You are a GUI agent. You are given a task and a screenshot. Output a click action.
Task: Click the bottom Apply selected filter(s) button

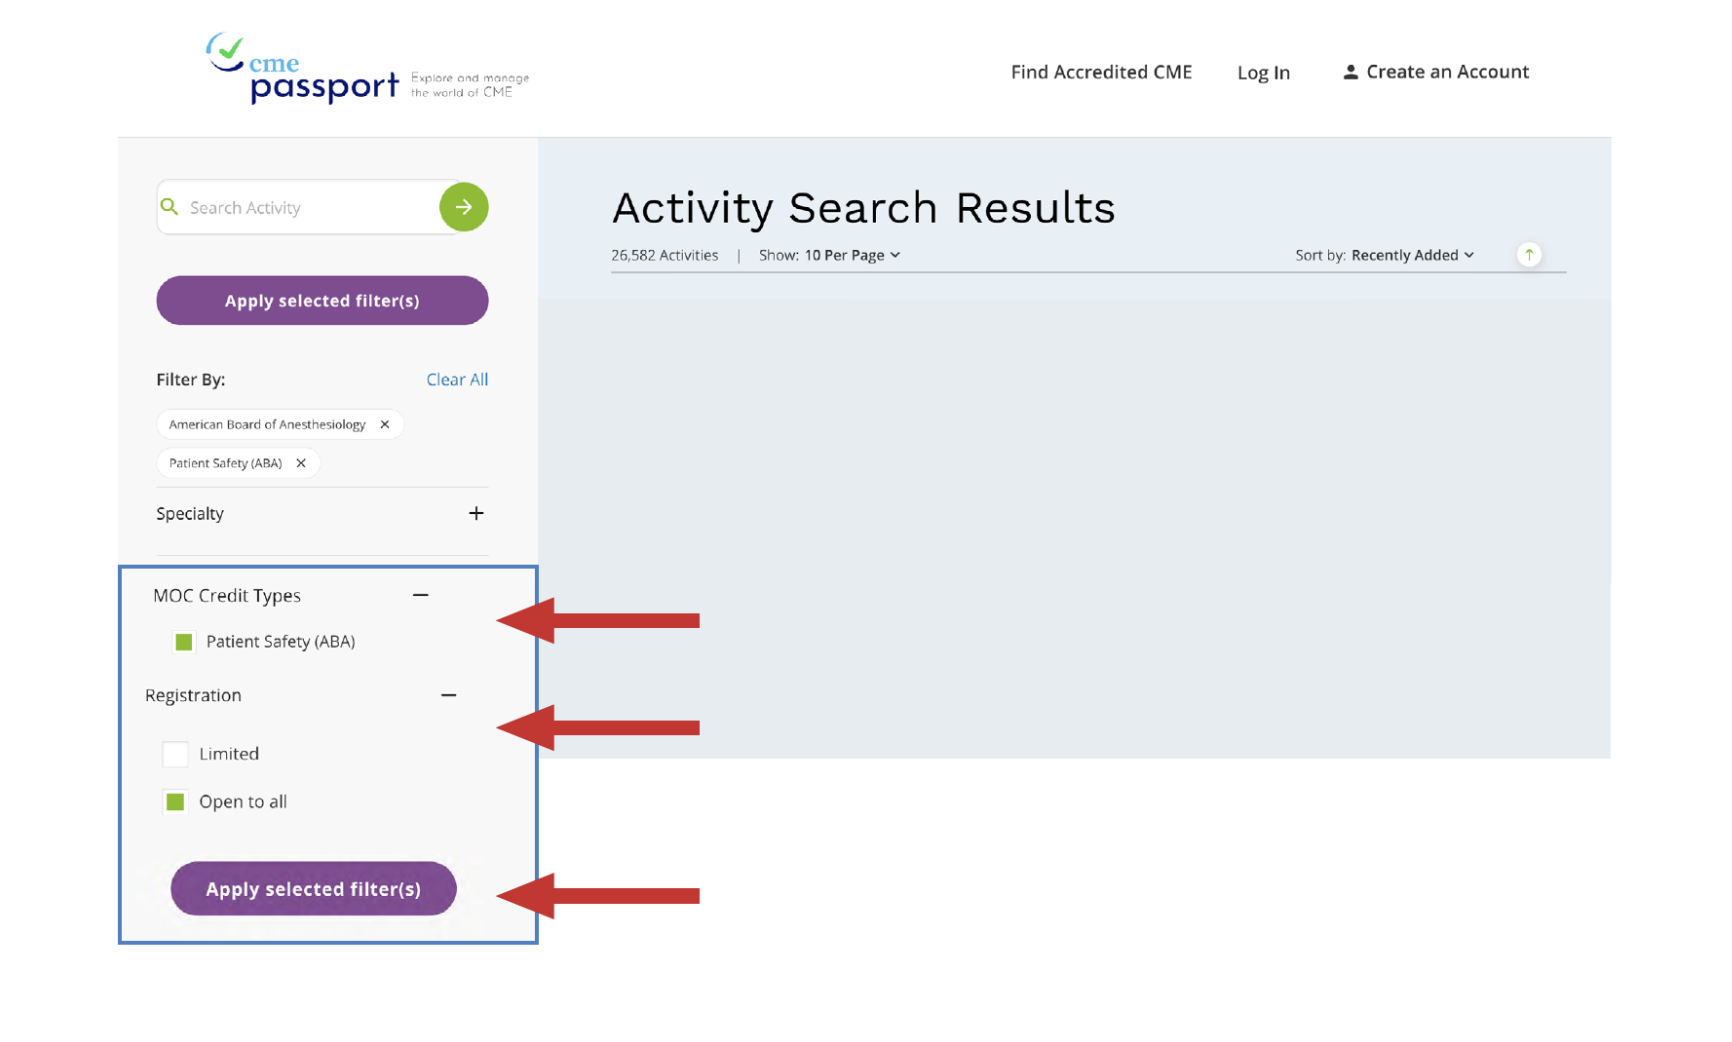pyautogui.click(x=313, y=889)
